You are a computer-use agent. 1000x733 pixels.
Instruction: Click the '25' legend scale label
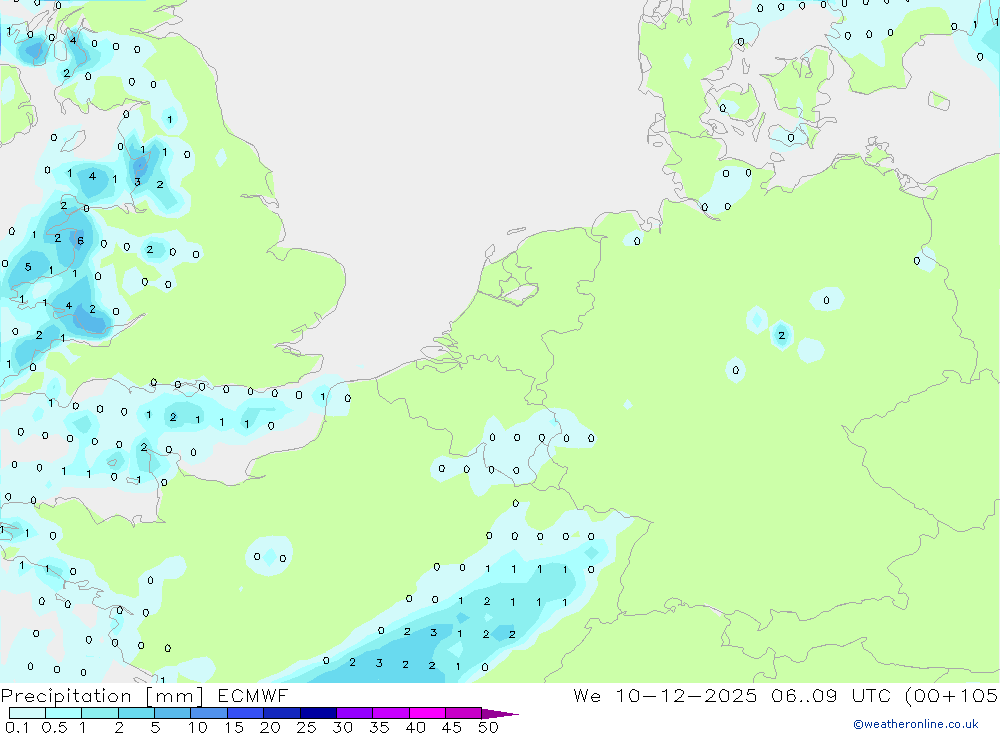tap(307, 727)
